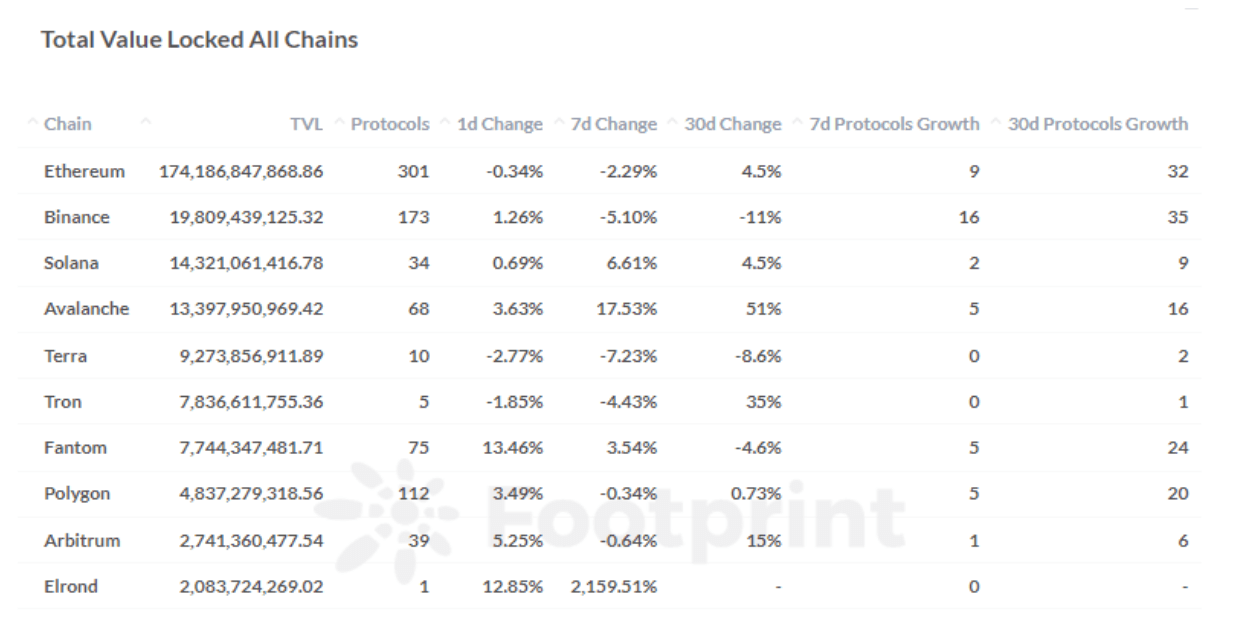Click the Elrond chain name
This screenshot has width=1246, height=619.
(71, 586)
